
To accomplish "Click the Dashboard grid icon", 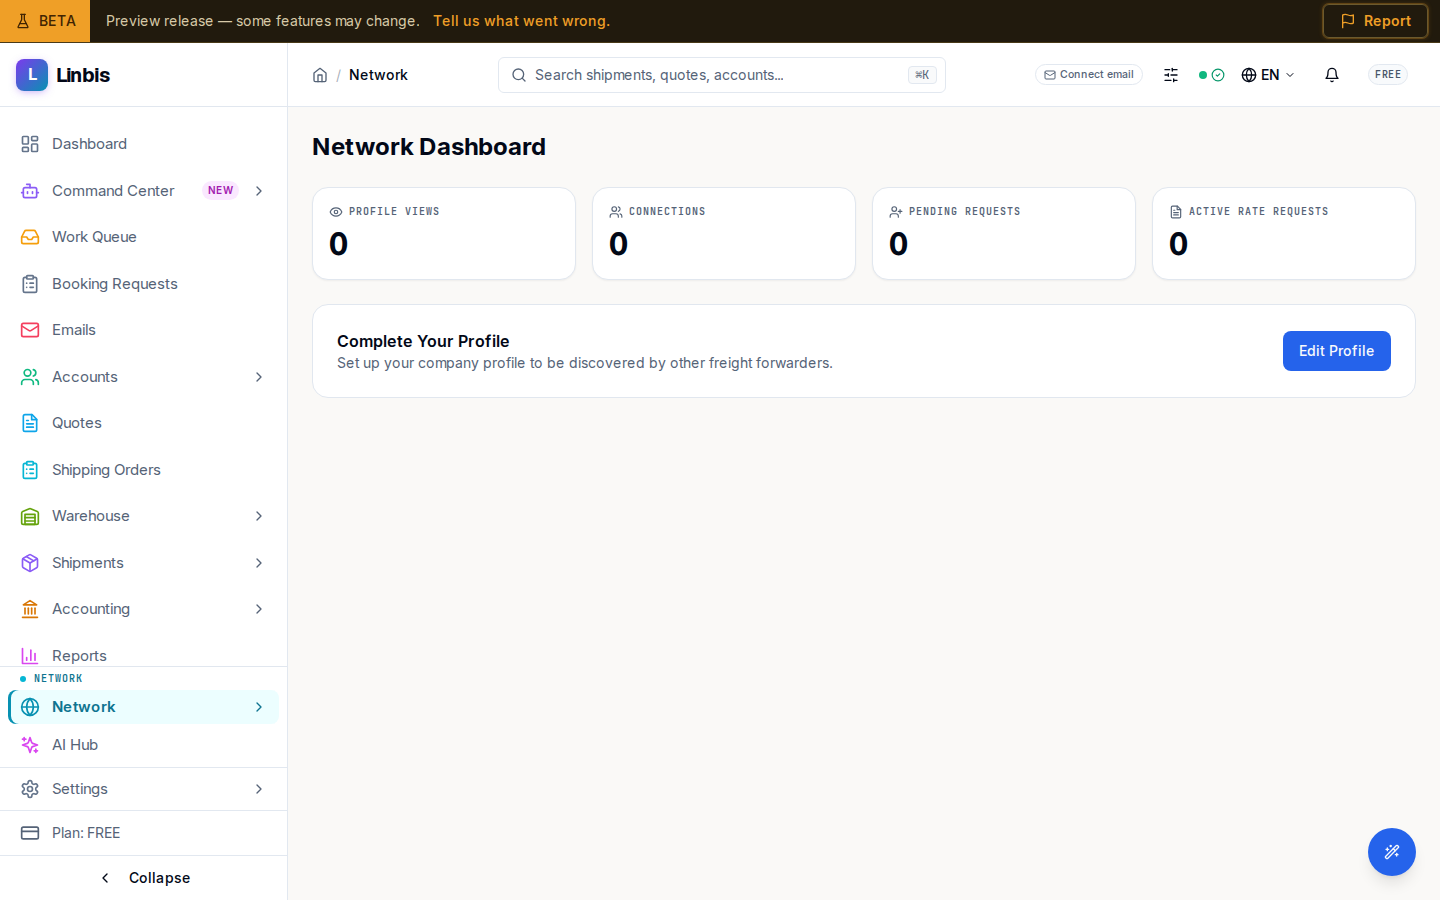I will click(30, 144).
